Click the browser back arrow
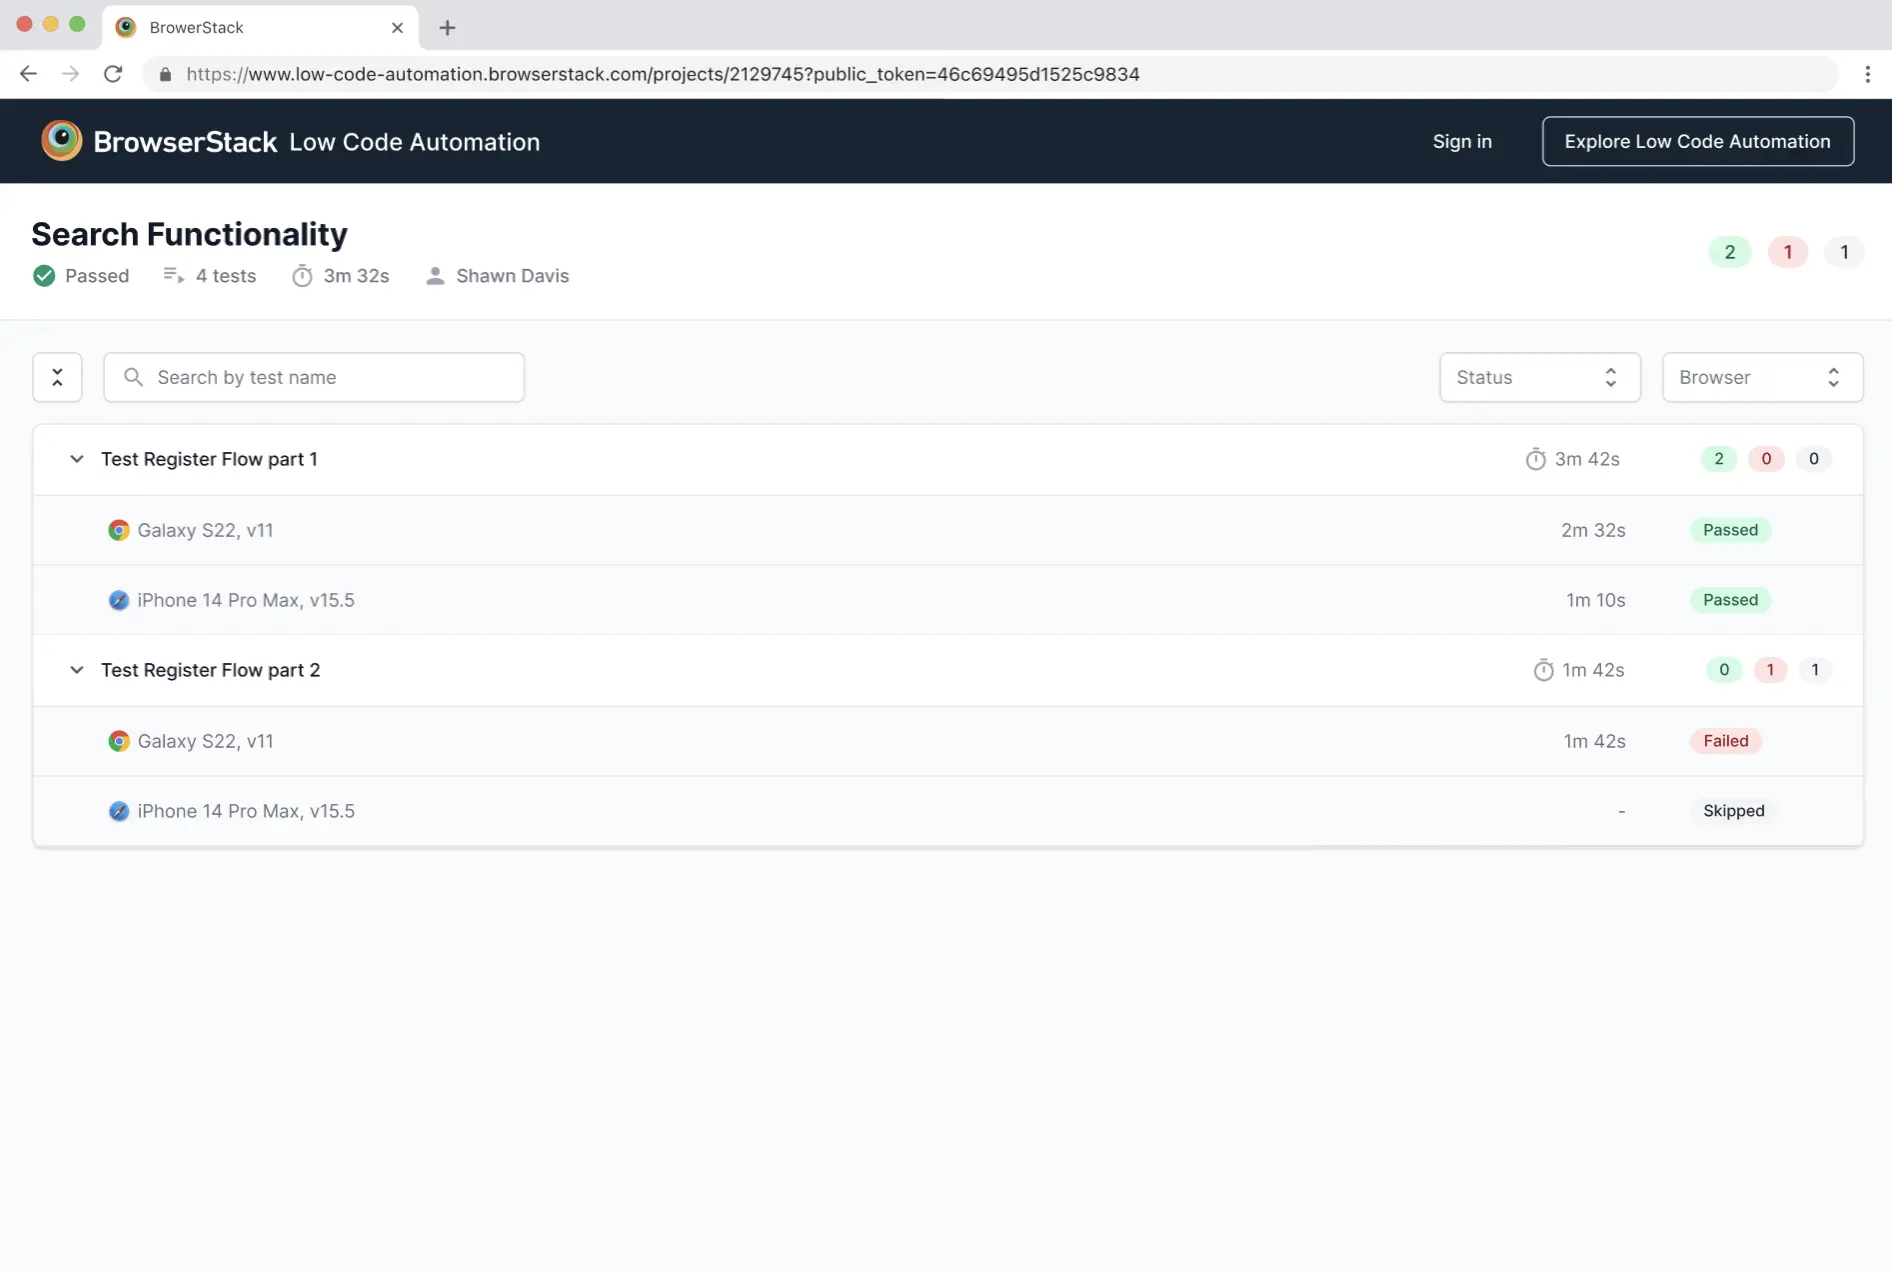 click(x=28, y=74)
